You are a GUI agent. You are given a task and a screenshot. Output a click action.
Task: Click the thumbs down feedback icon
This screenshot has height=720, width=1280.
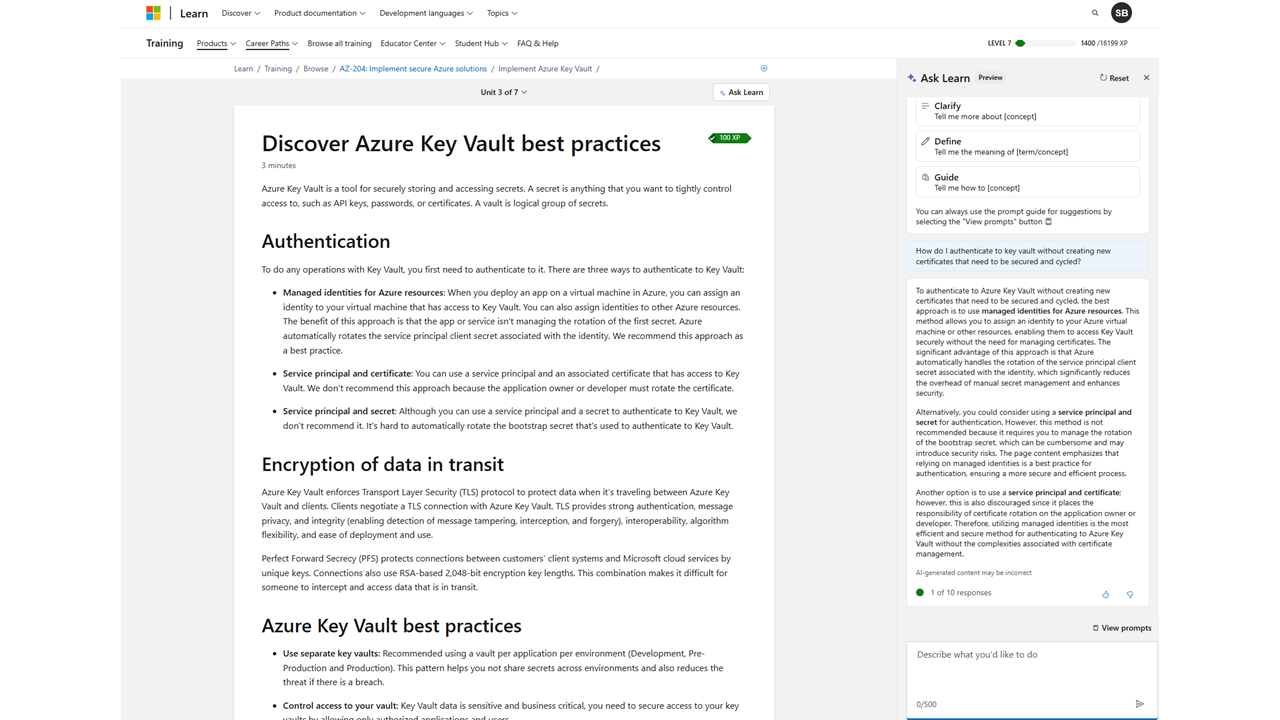point(1130,594)
